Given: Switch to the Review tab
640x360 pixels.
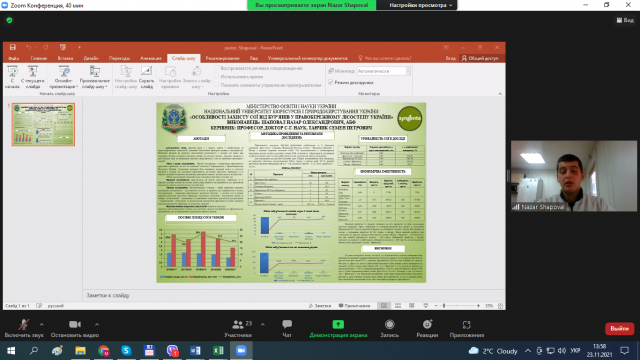Looking at the screenshot, I should click(x=222, y=58).
